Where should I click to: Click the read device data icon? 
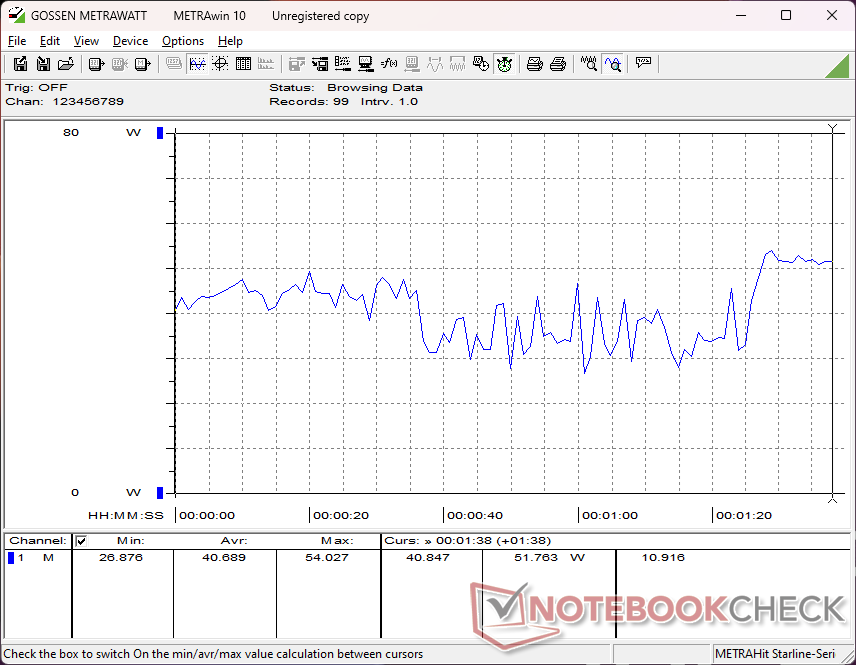(x=96, y=64)
